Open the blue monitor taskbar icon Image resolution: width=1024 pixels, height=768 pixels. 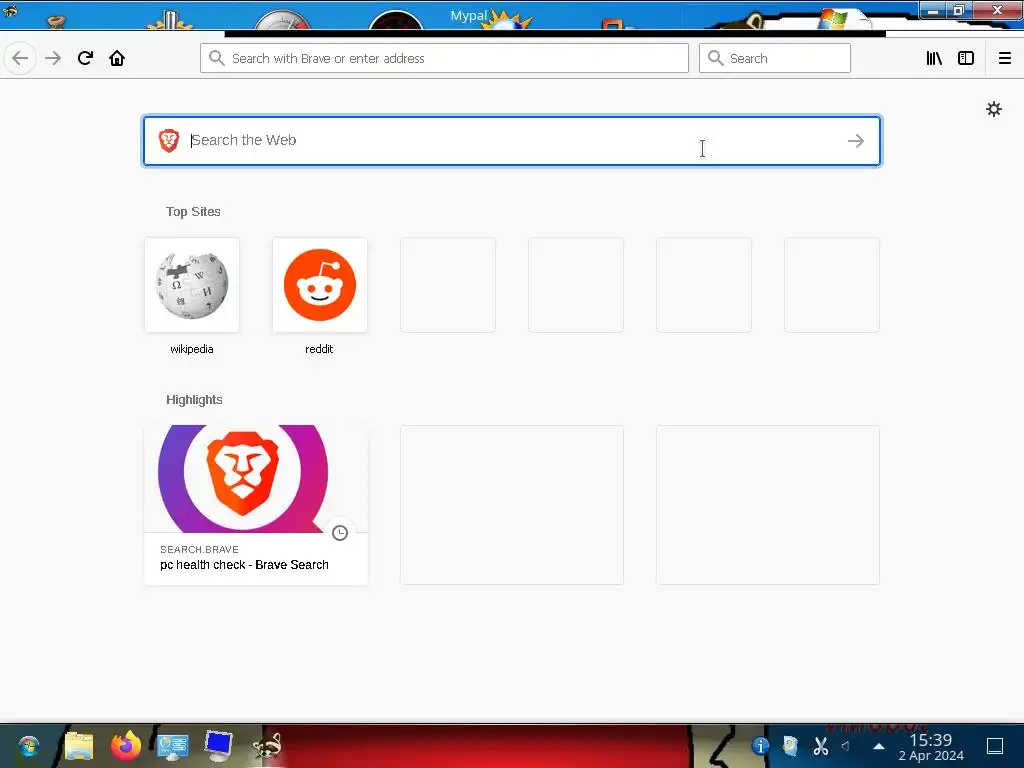tap(219, 746)
